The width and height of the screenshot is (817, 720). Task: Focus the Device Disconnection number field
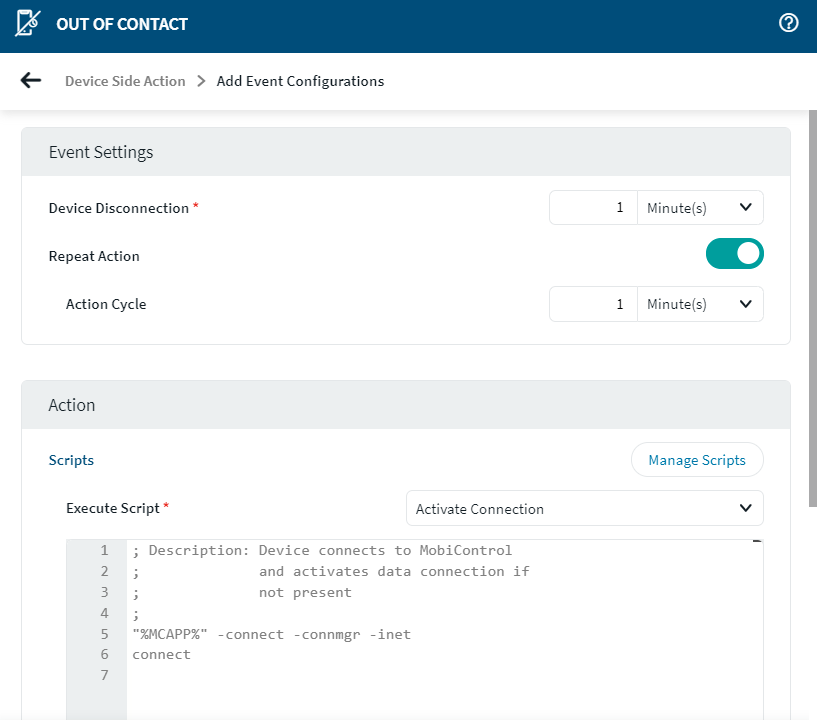click(x=593, y=208)
